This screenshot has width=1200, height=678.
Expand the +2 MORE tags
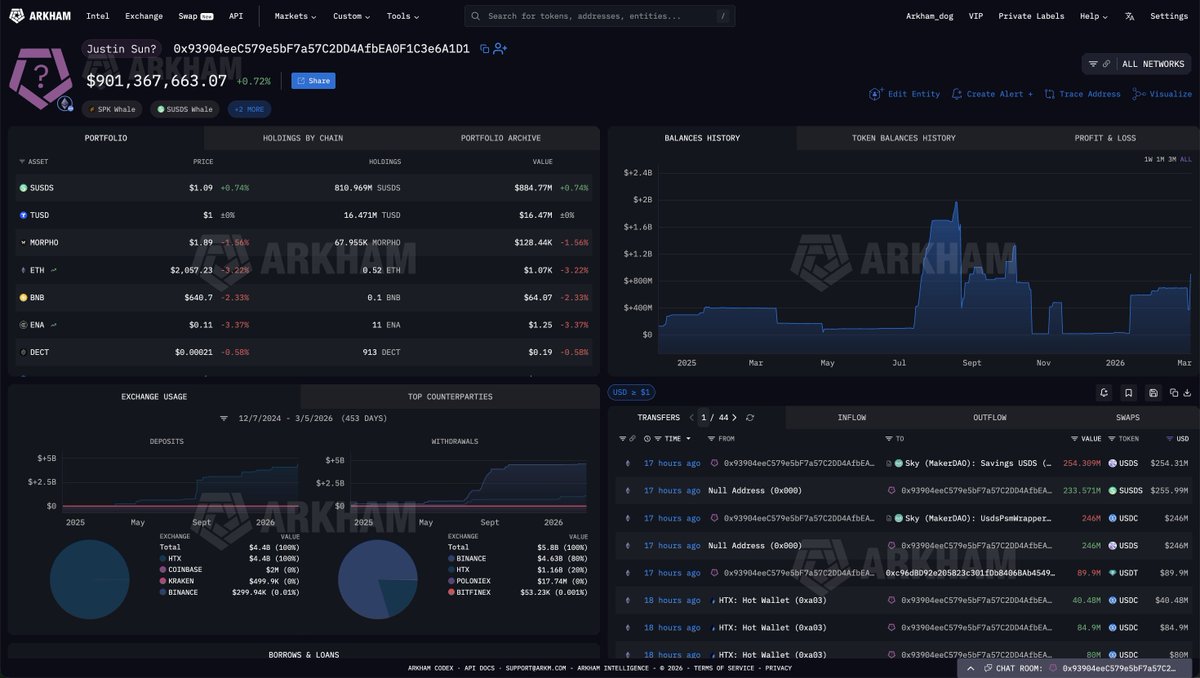[x=249, y=109]
